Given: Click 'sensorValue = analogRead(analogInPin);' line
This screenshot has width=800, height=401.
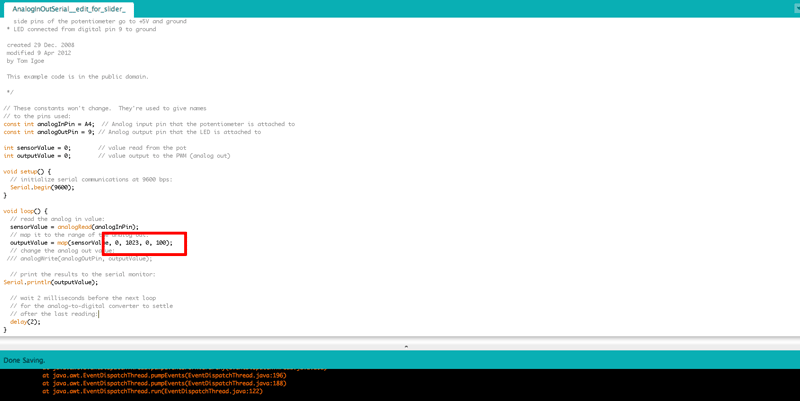Looking at the screenshot, I should pos(74,227).
